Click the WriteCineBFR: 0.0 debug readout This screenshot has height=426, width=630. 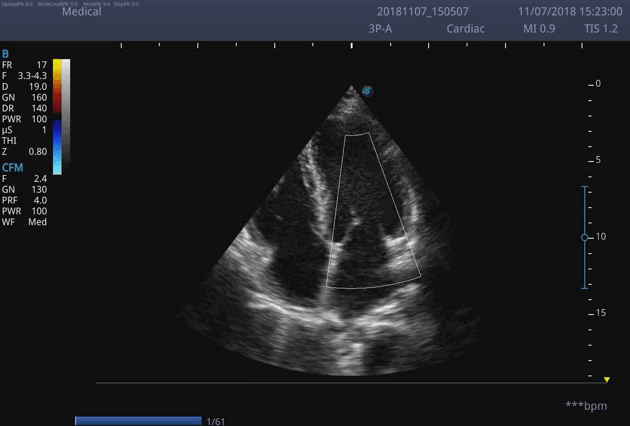click(x=58, y=4)
